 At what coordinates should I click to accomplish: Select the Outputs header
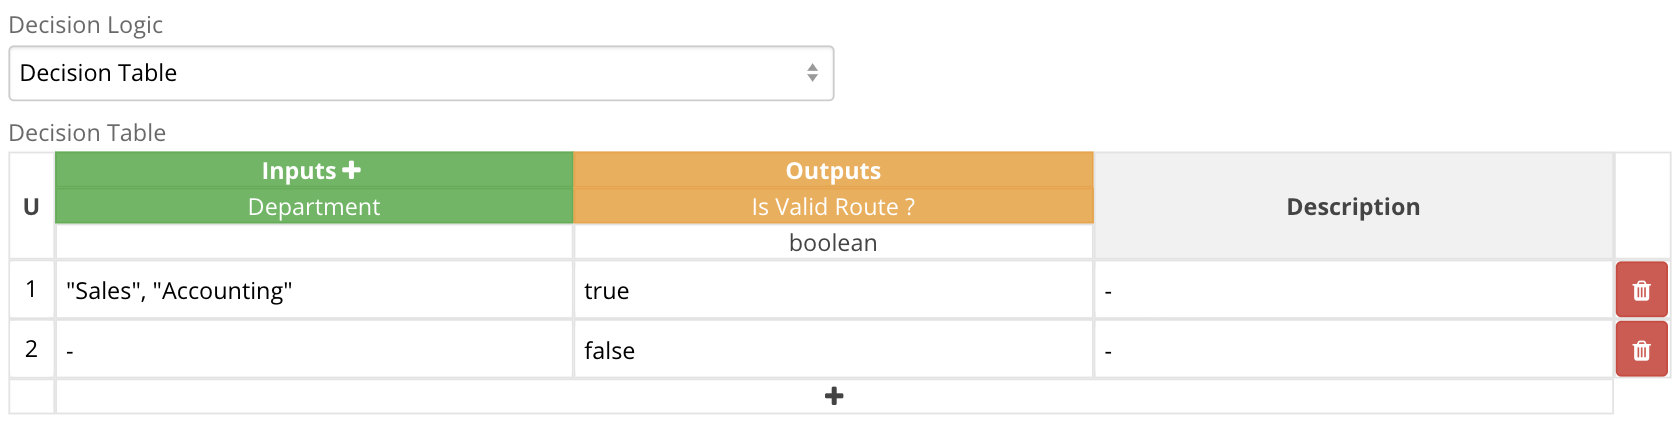[x=833, y=170]
